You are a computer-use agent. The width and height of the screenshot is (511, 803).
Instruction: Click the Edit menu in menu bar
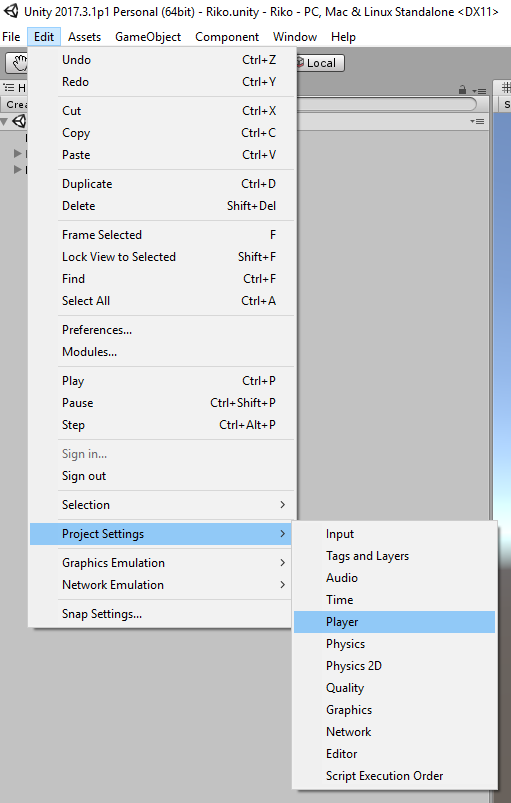point(44,37)
